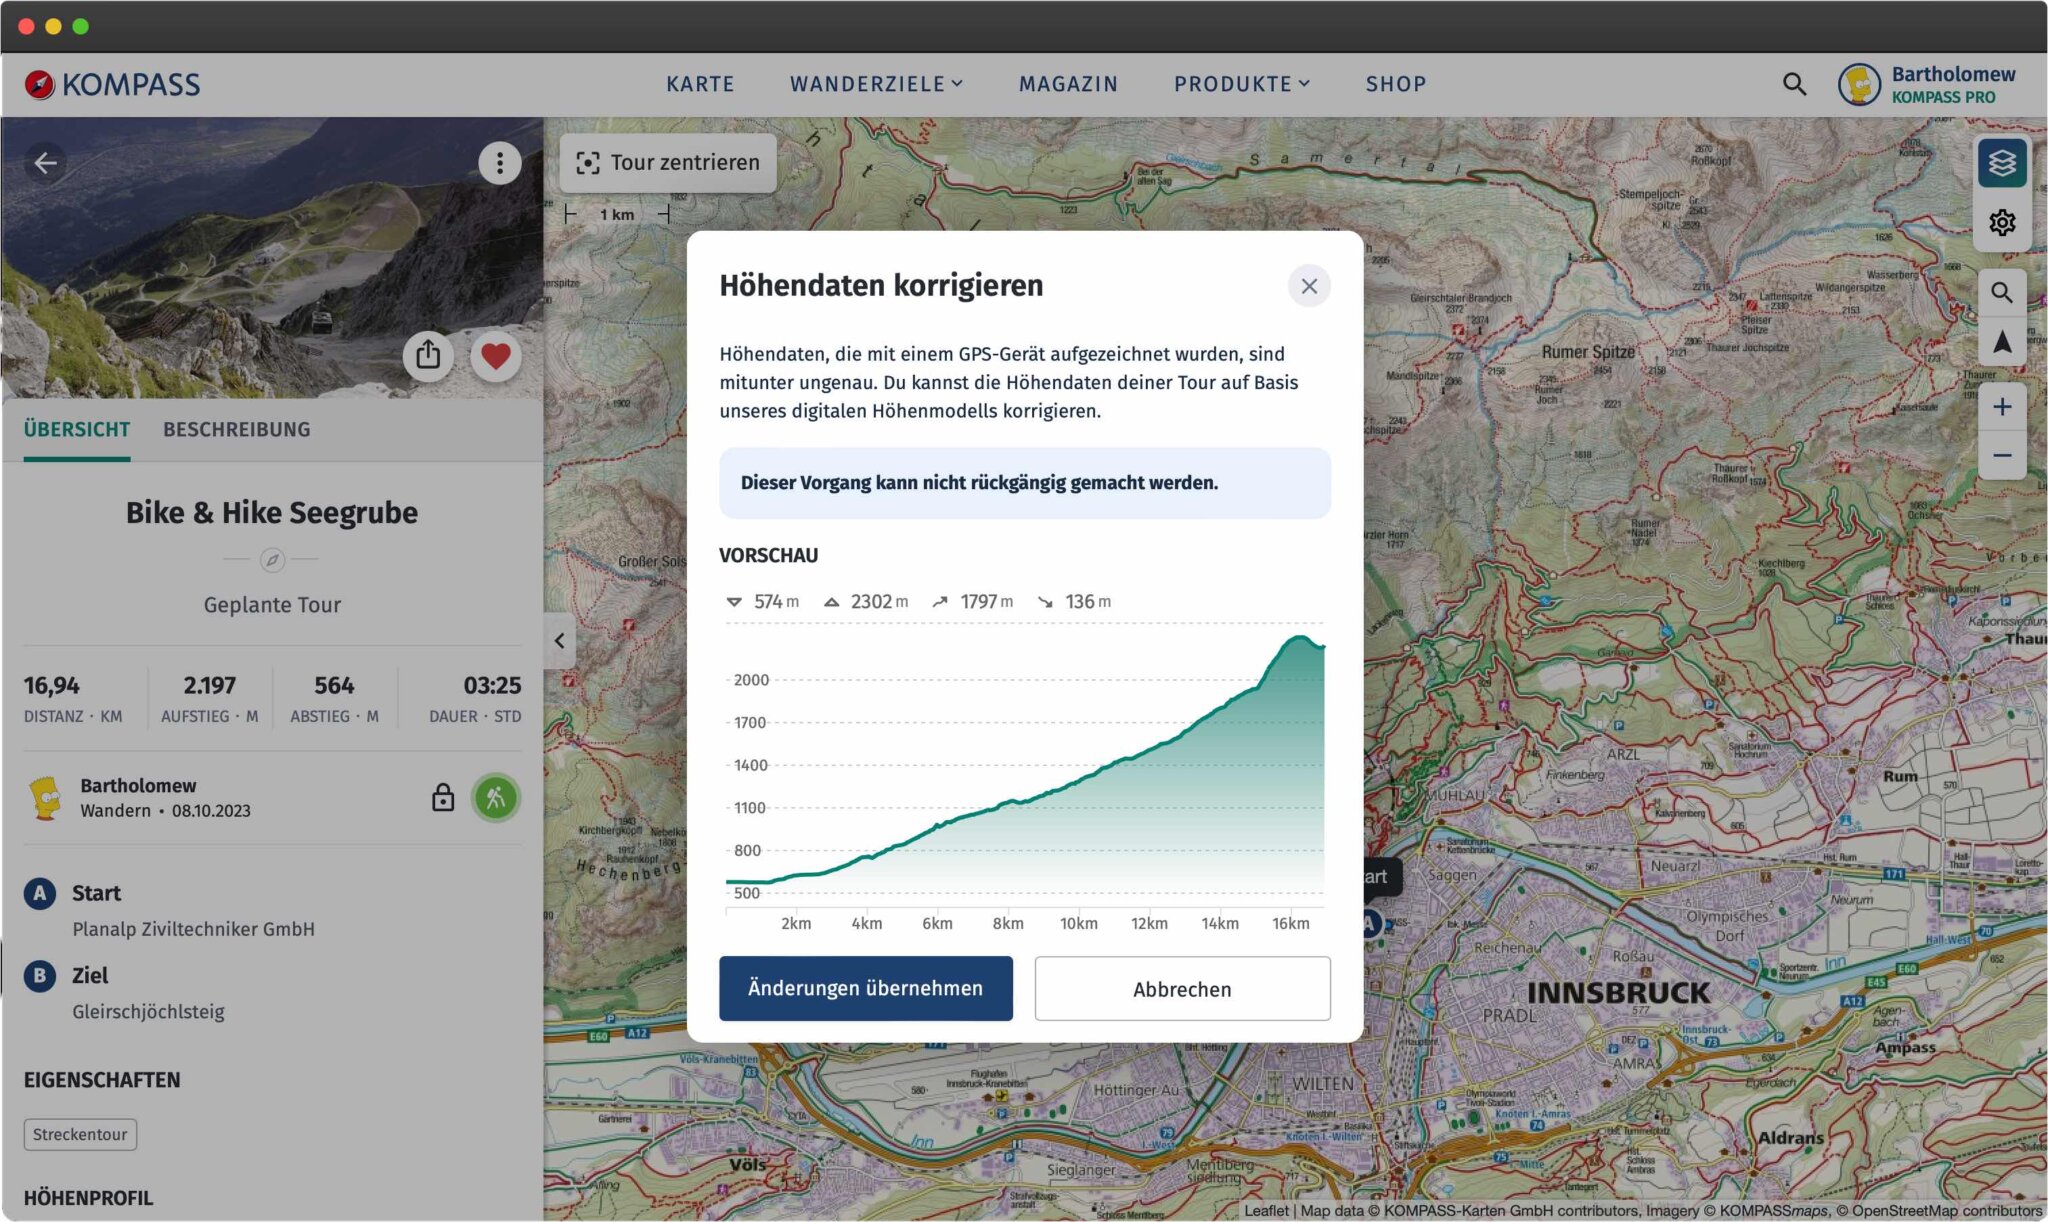Image resolution: width=2048 pixels, height=1222 pixels.
Task: Click the Bike & Hike Seegrube title
Action: click(x=272, y=513)
